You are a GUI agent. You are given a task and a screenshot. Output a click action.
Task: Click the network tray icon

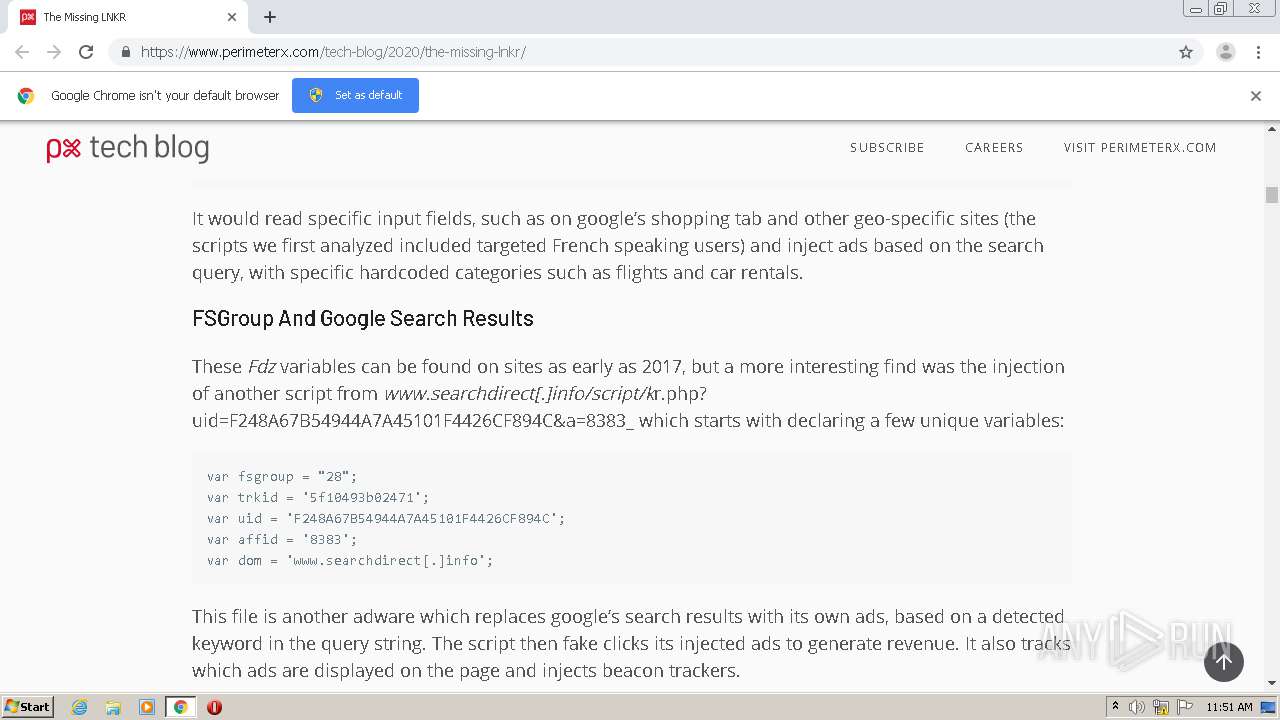[x=1160, y=707]
